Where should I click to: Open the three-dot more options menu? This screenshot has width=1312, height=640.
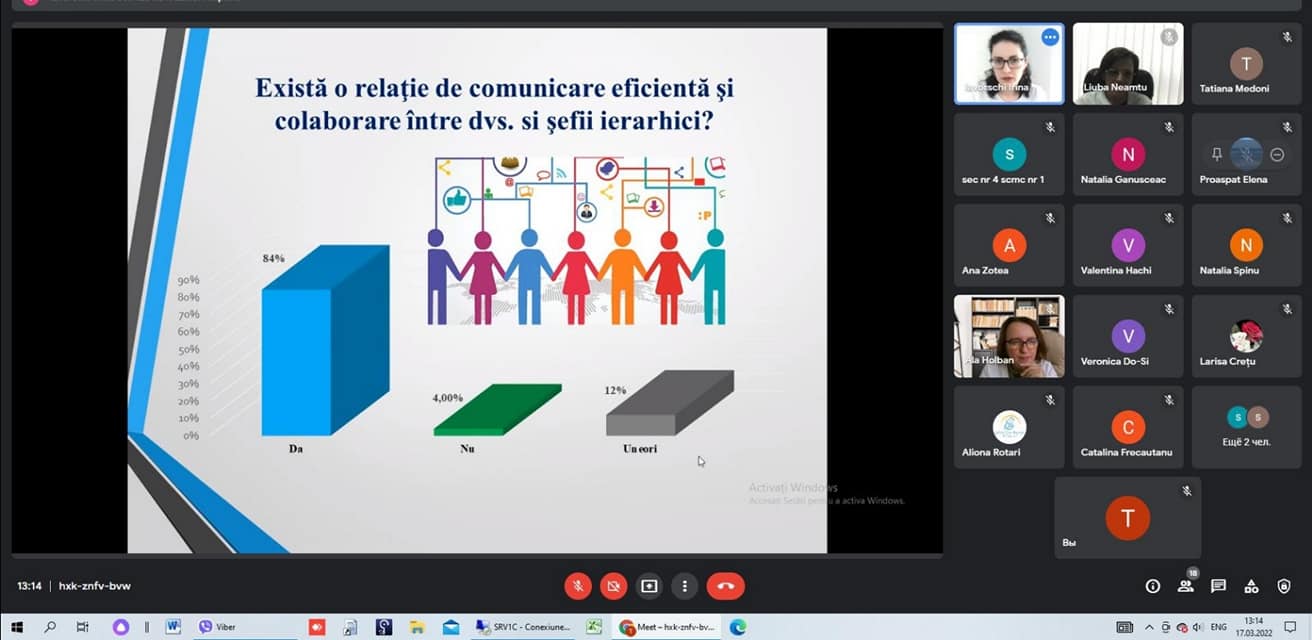(x=684, y=586)
